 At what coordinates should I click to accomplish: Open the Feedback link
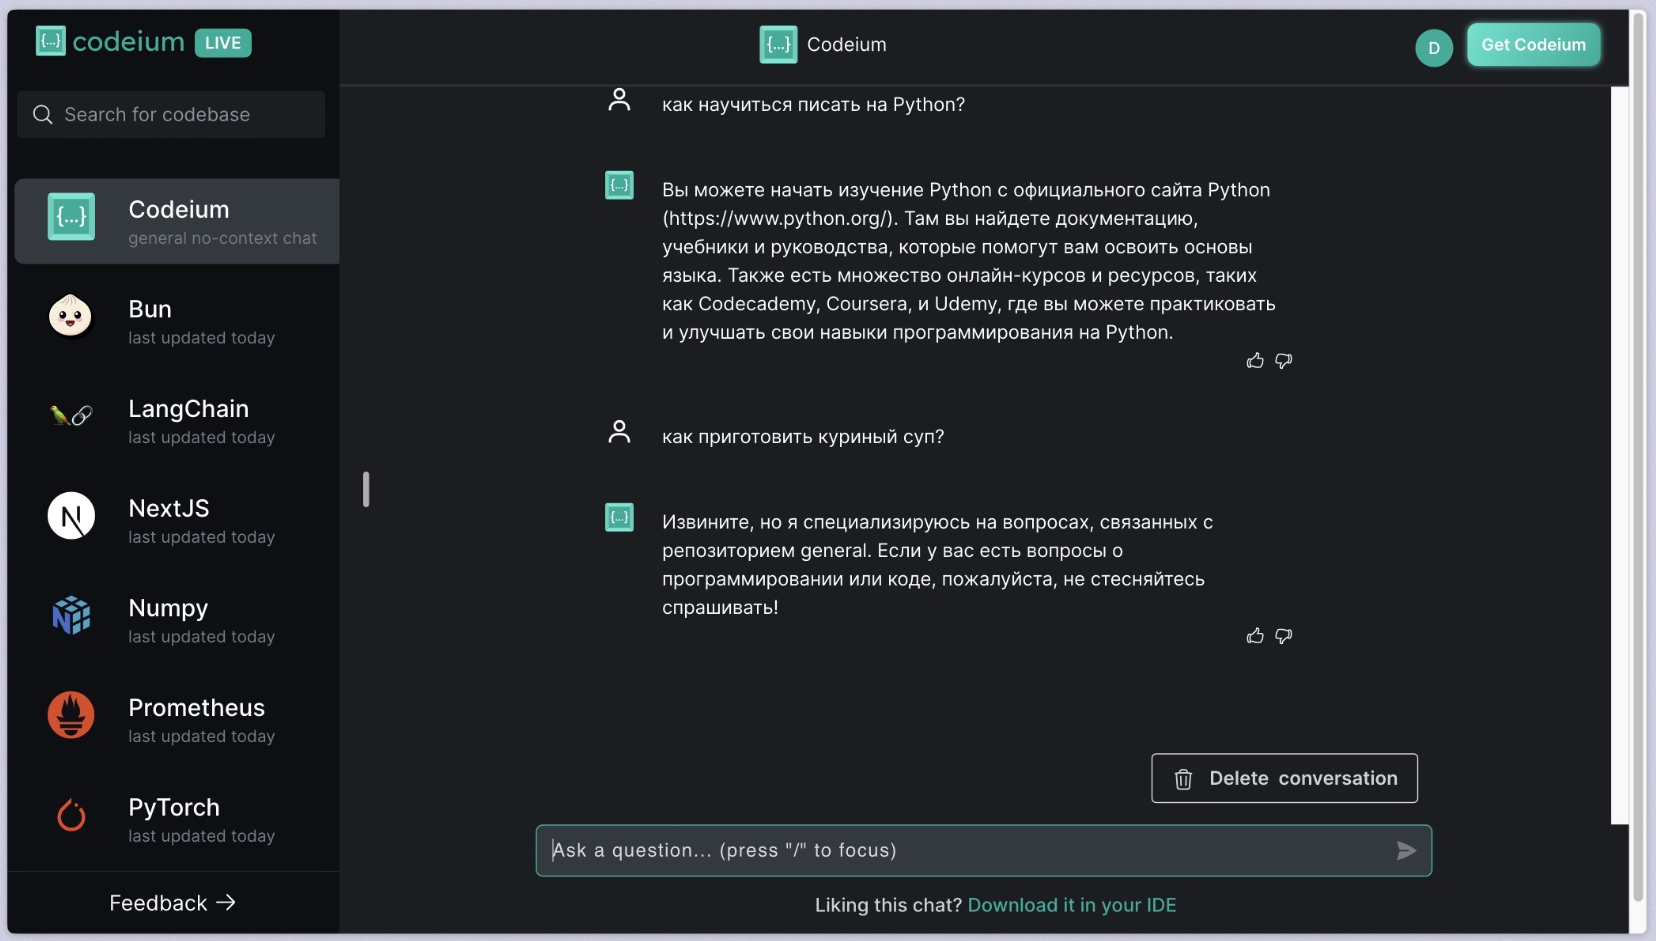(172, 903)
